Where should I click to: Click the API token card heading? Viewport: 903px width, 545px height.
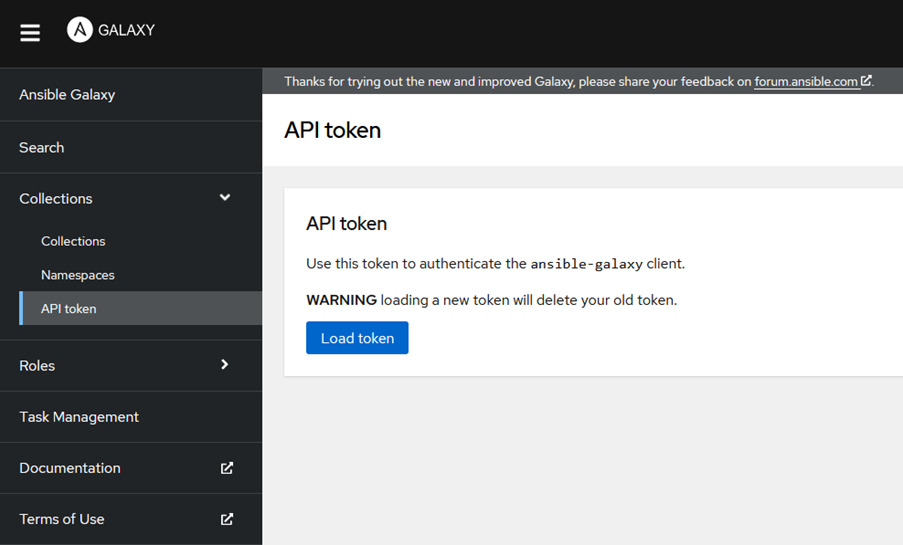click(346, 224)
